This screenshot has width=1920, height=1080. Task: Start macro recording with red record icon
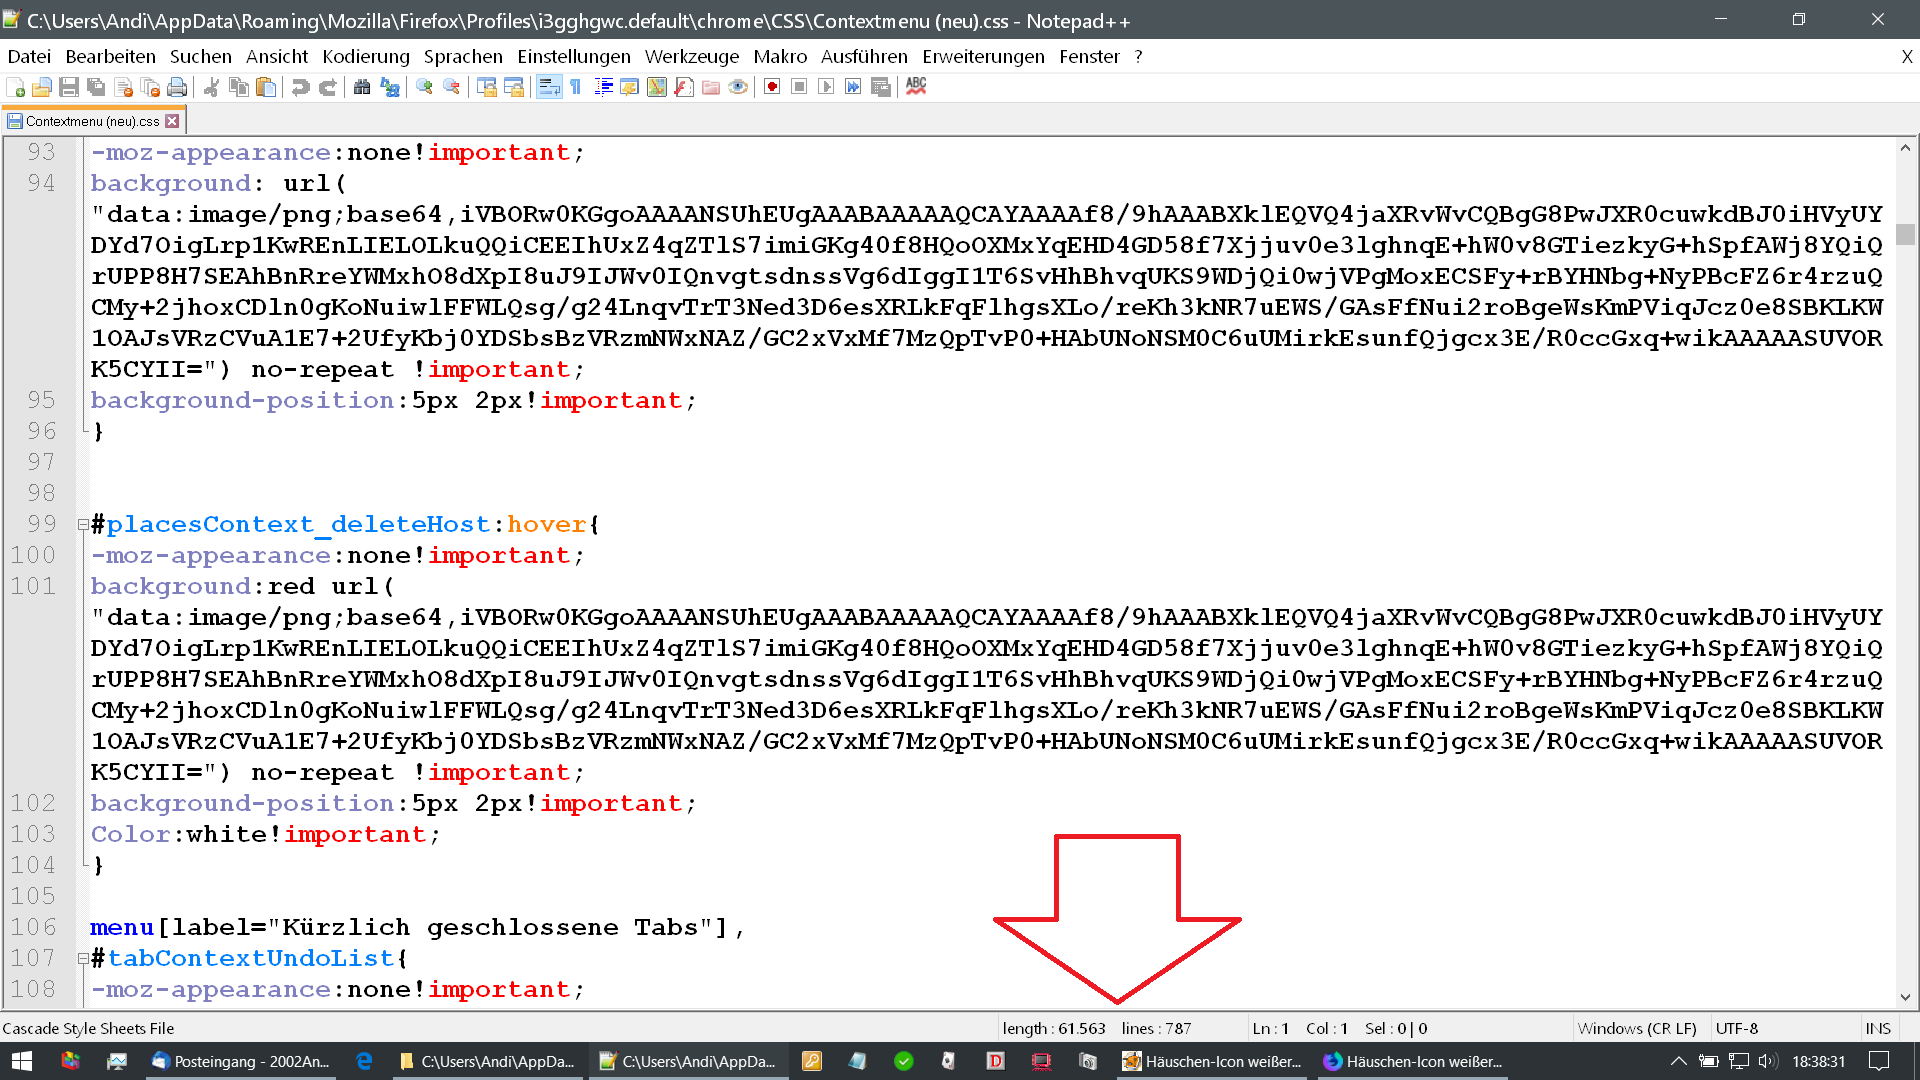pyautogui.click(x=772, y=88)
